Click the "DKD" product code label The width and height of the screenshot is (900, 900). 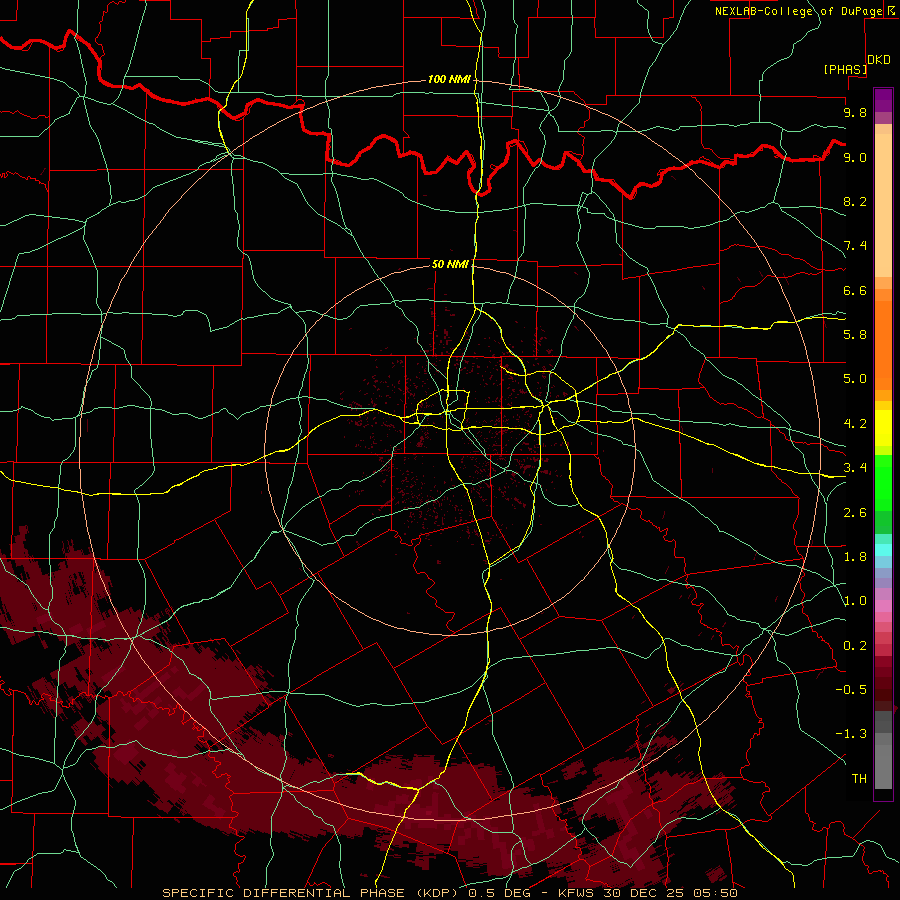click(879, 60)
